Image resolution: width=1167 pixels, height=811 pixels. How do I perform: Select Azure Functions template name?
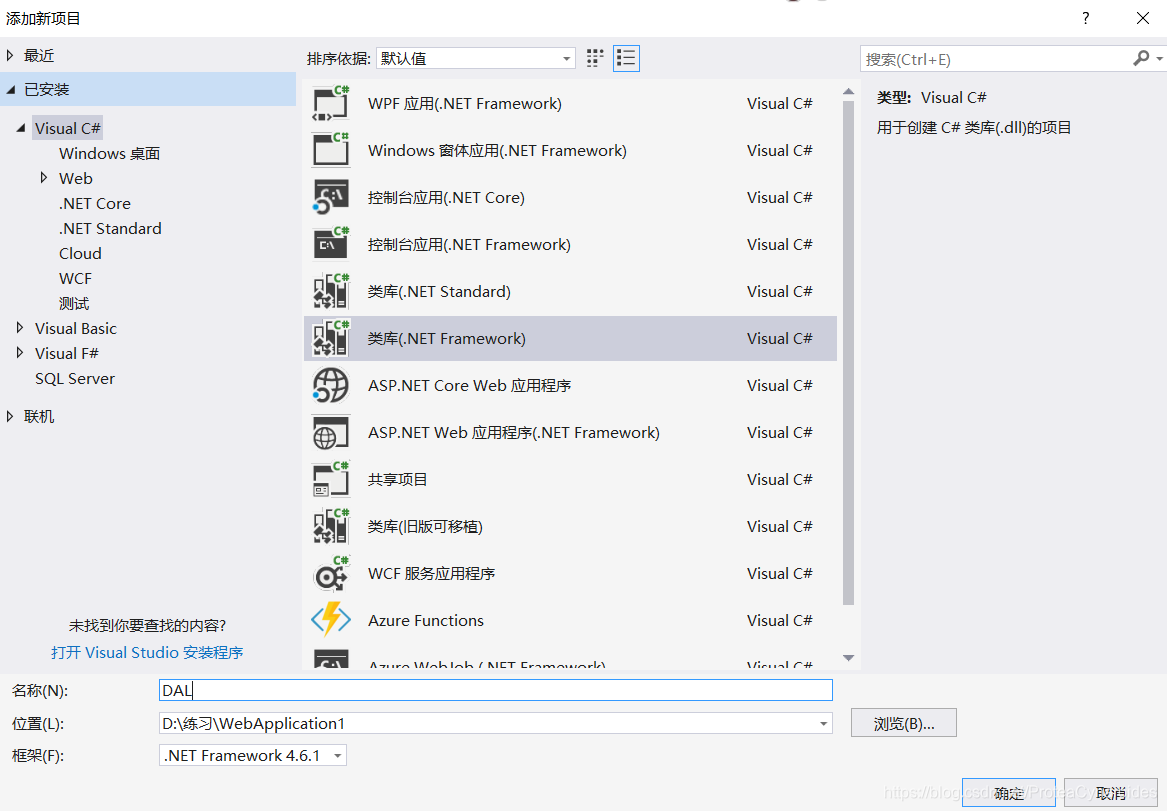tap(426, 620)
